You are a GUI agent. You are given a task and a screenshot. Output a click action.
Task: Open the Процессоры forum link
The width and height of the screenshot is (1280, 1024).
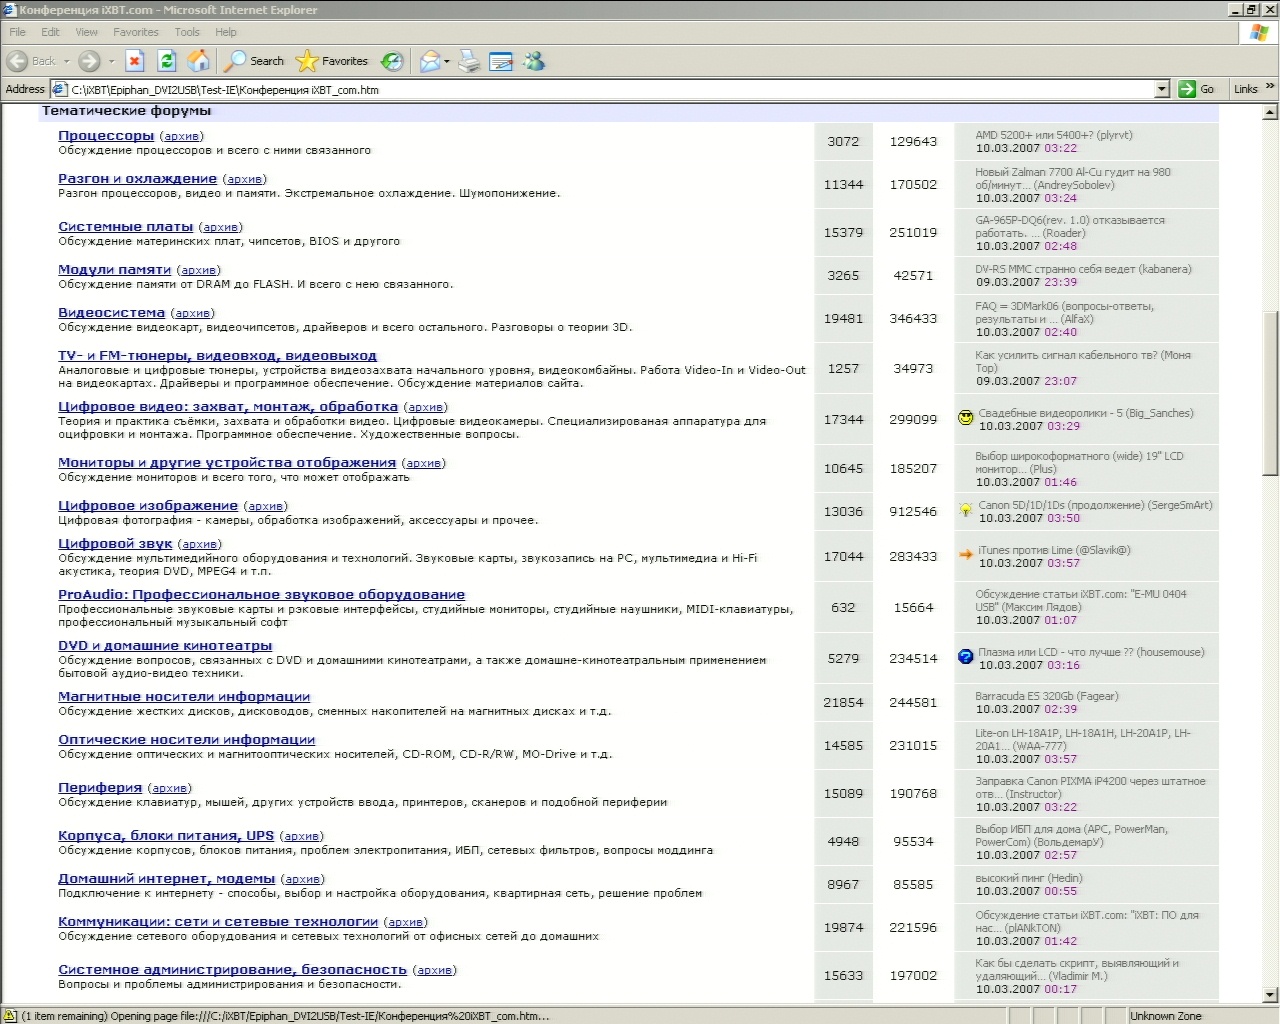click(x=106, y=136)
